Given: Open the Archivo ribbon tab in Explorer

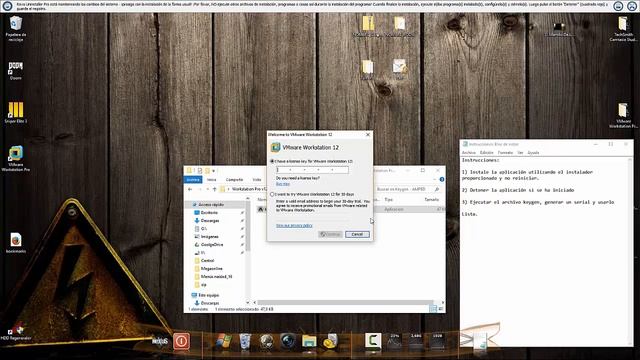Looking at the screenshot, I should 193,180.
